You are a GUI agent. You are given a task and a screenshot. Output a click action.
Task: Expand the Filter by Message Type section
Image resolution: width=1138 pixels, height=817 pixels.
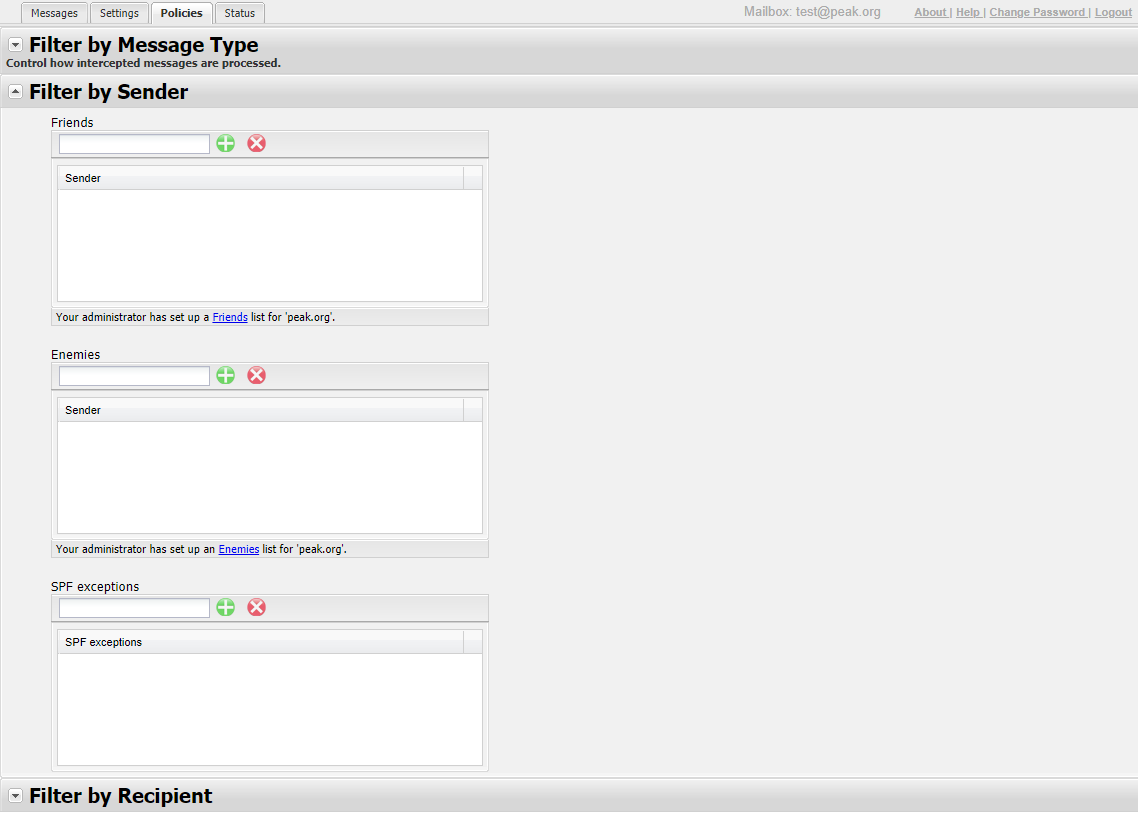pos(15,45)
